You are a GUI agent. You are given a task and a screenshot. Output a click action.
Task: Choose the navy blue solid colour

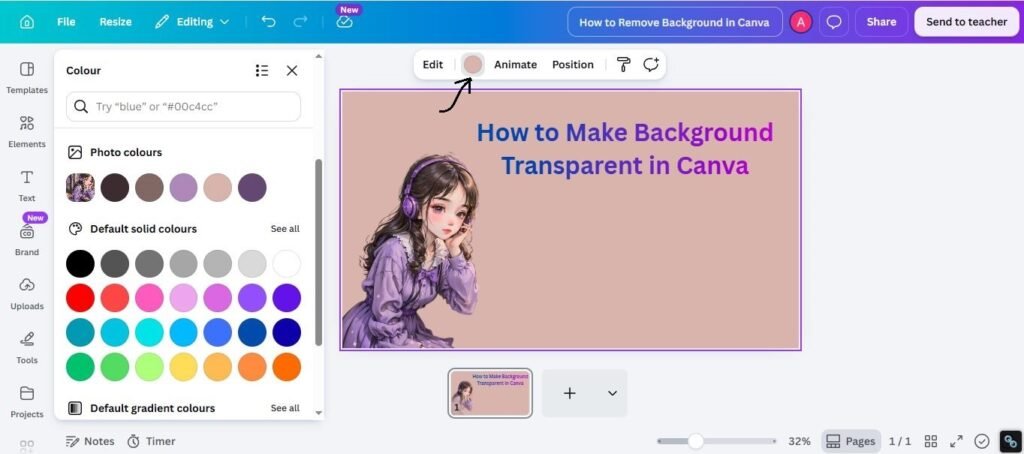286,332
